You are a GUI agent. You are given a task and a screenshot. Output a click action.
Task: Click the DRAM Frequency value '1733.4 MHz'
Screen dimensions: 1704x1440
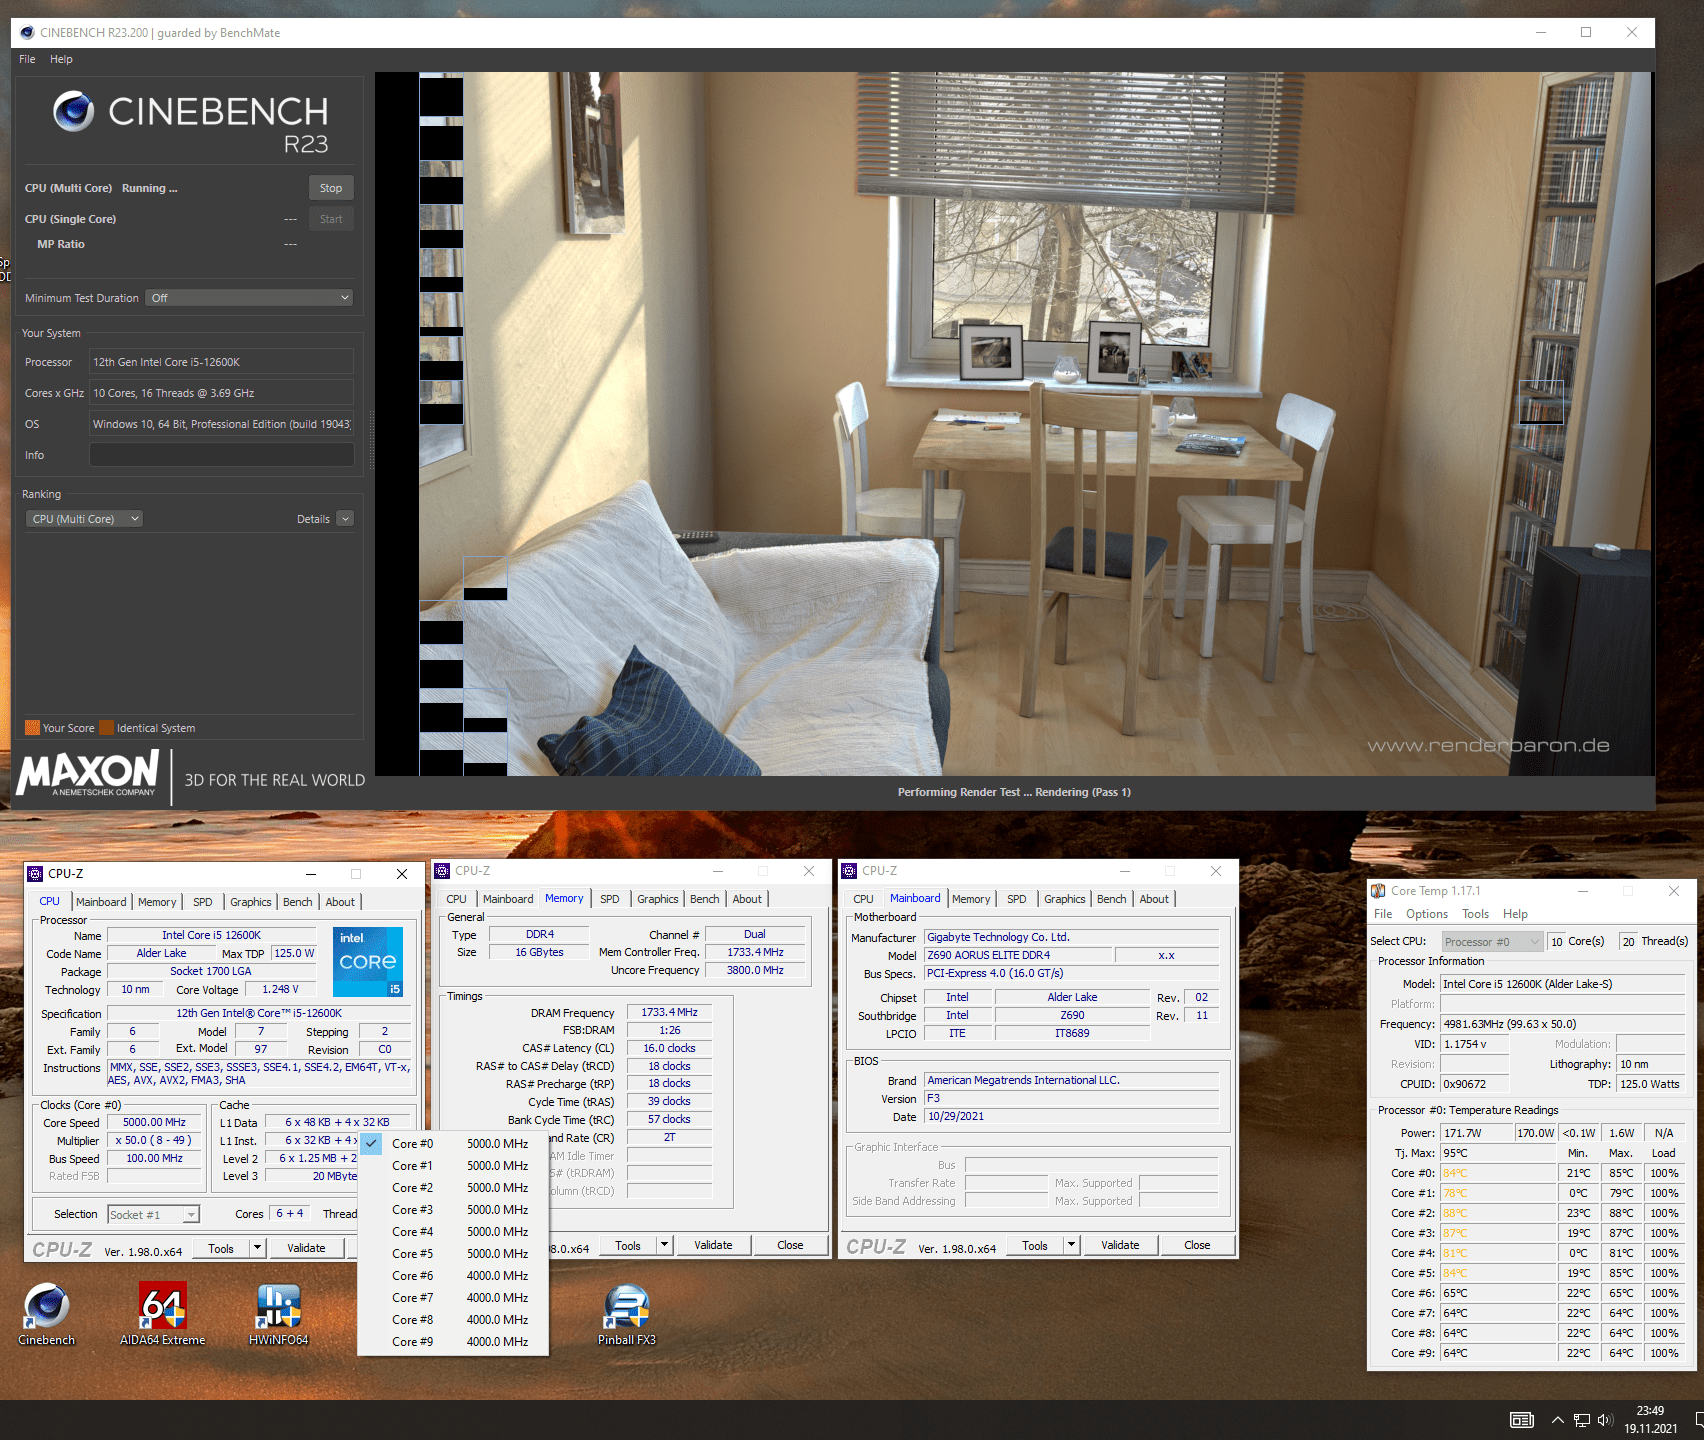pyautogui.click(x=670, y=1012)
